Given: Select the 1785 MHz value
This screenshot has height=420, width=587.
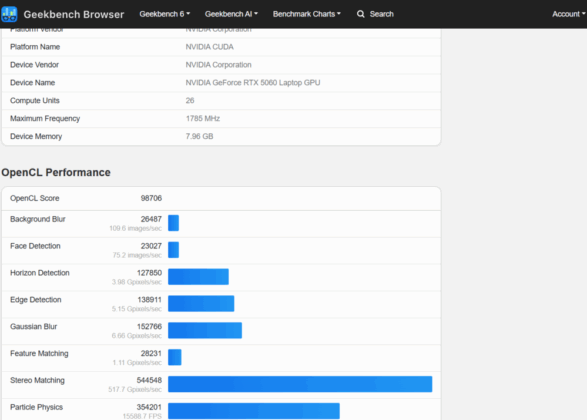Looking at the screenshot, I should 203,118.
